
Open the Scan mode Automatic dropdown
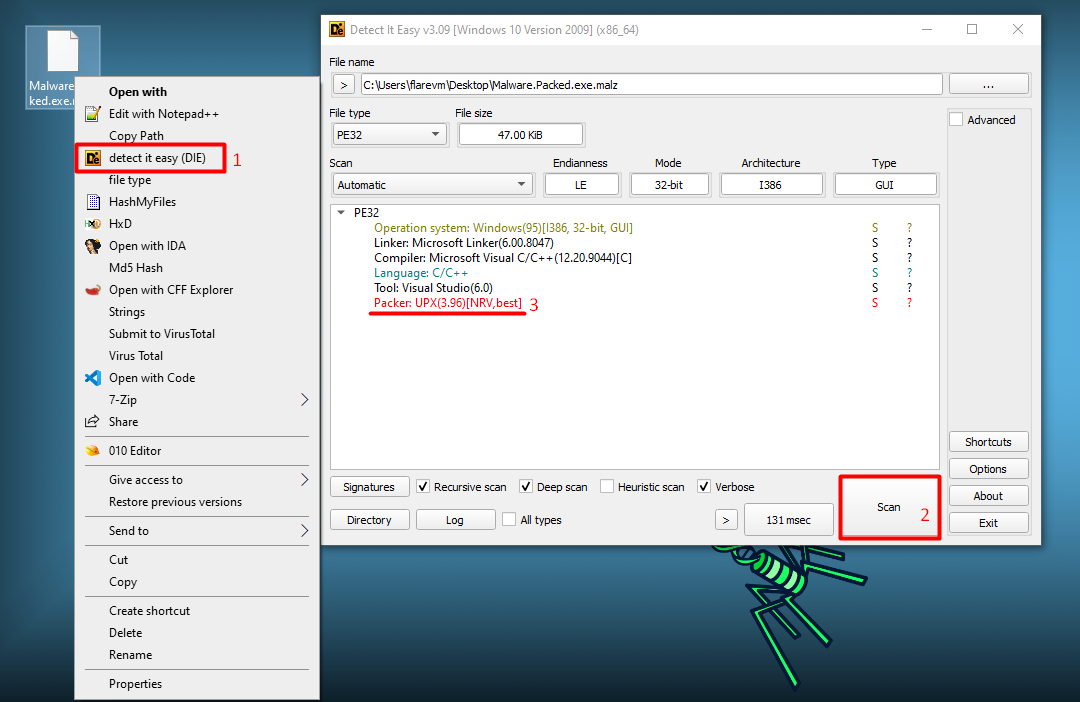coord(433,185)
